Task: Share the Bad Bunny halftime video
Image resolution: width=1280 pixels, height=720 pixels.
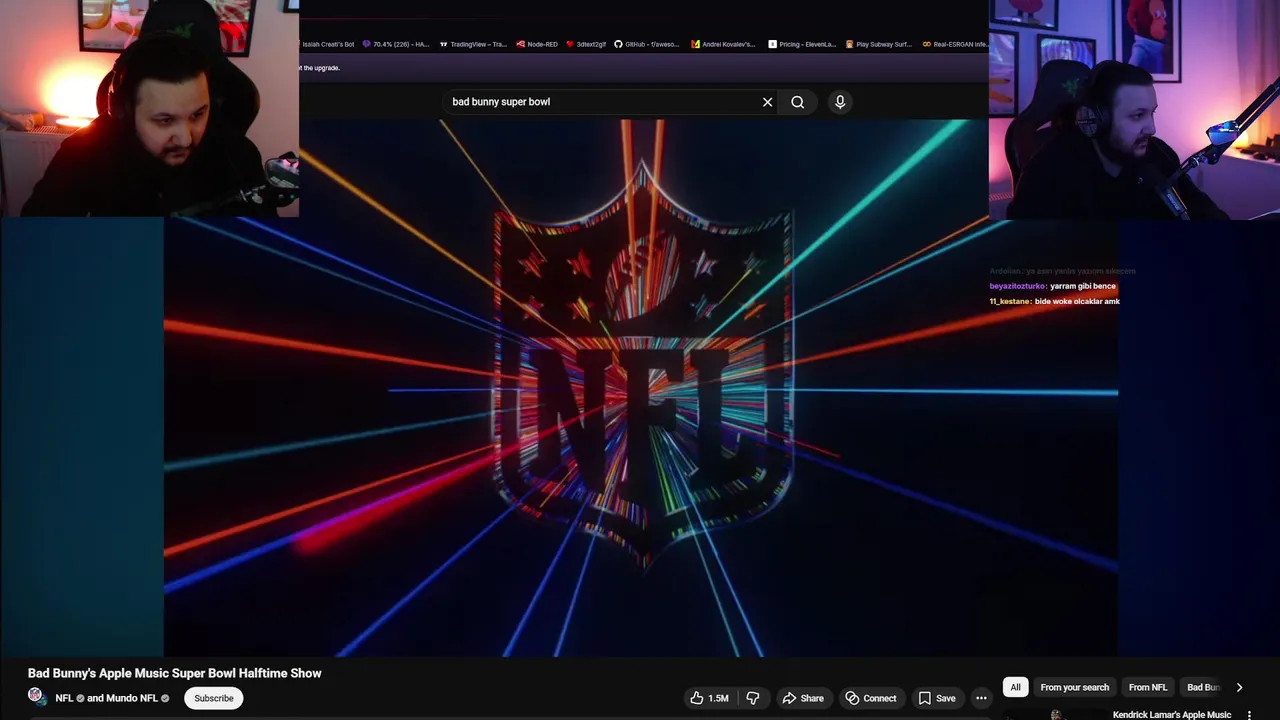Action: pos(803,698)
